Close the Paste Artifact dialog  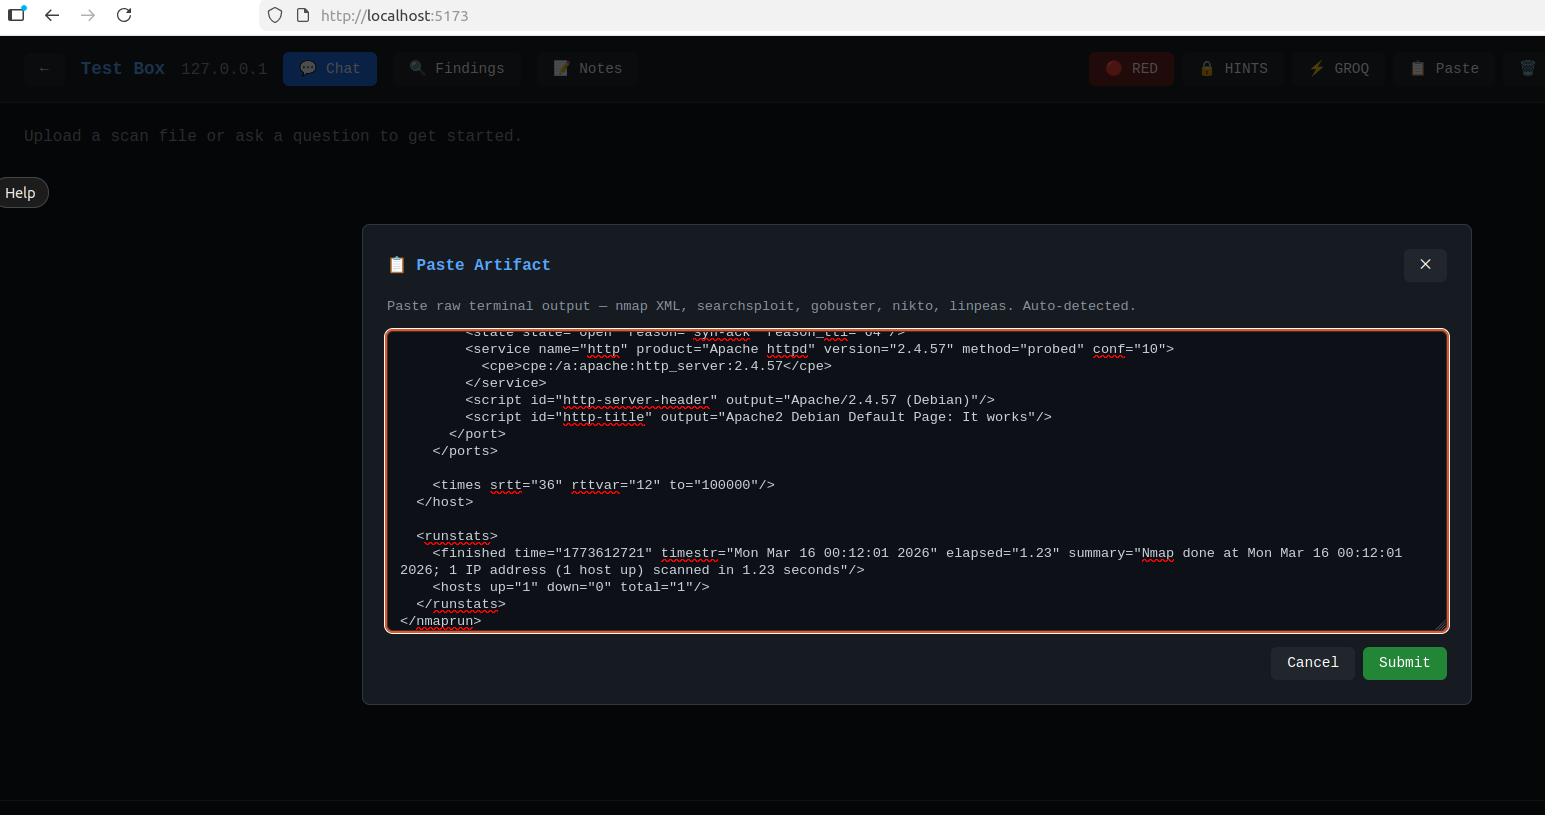pyautogui.click(x=1425, y=265)
